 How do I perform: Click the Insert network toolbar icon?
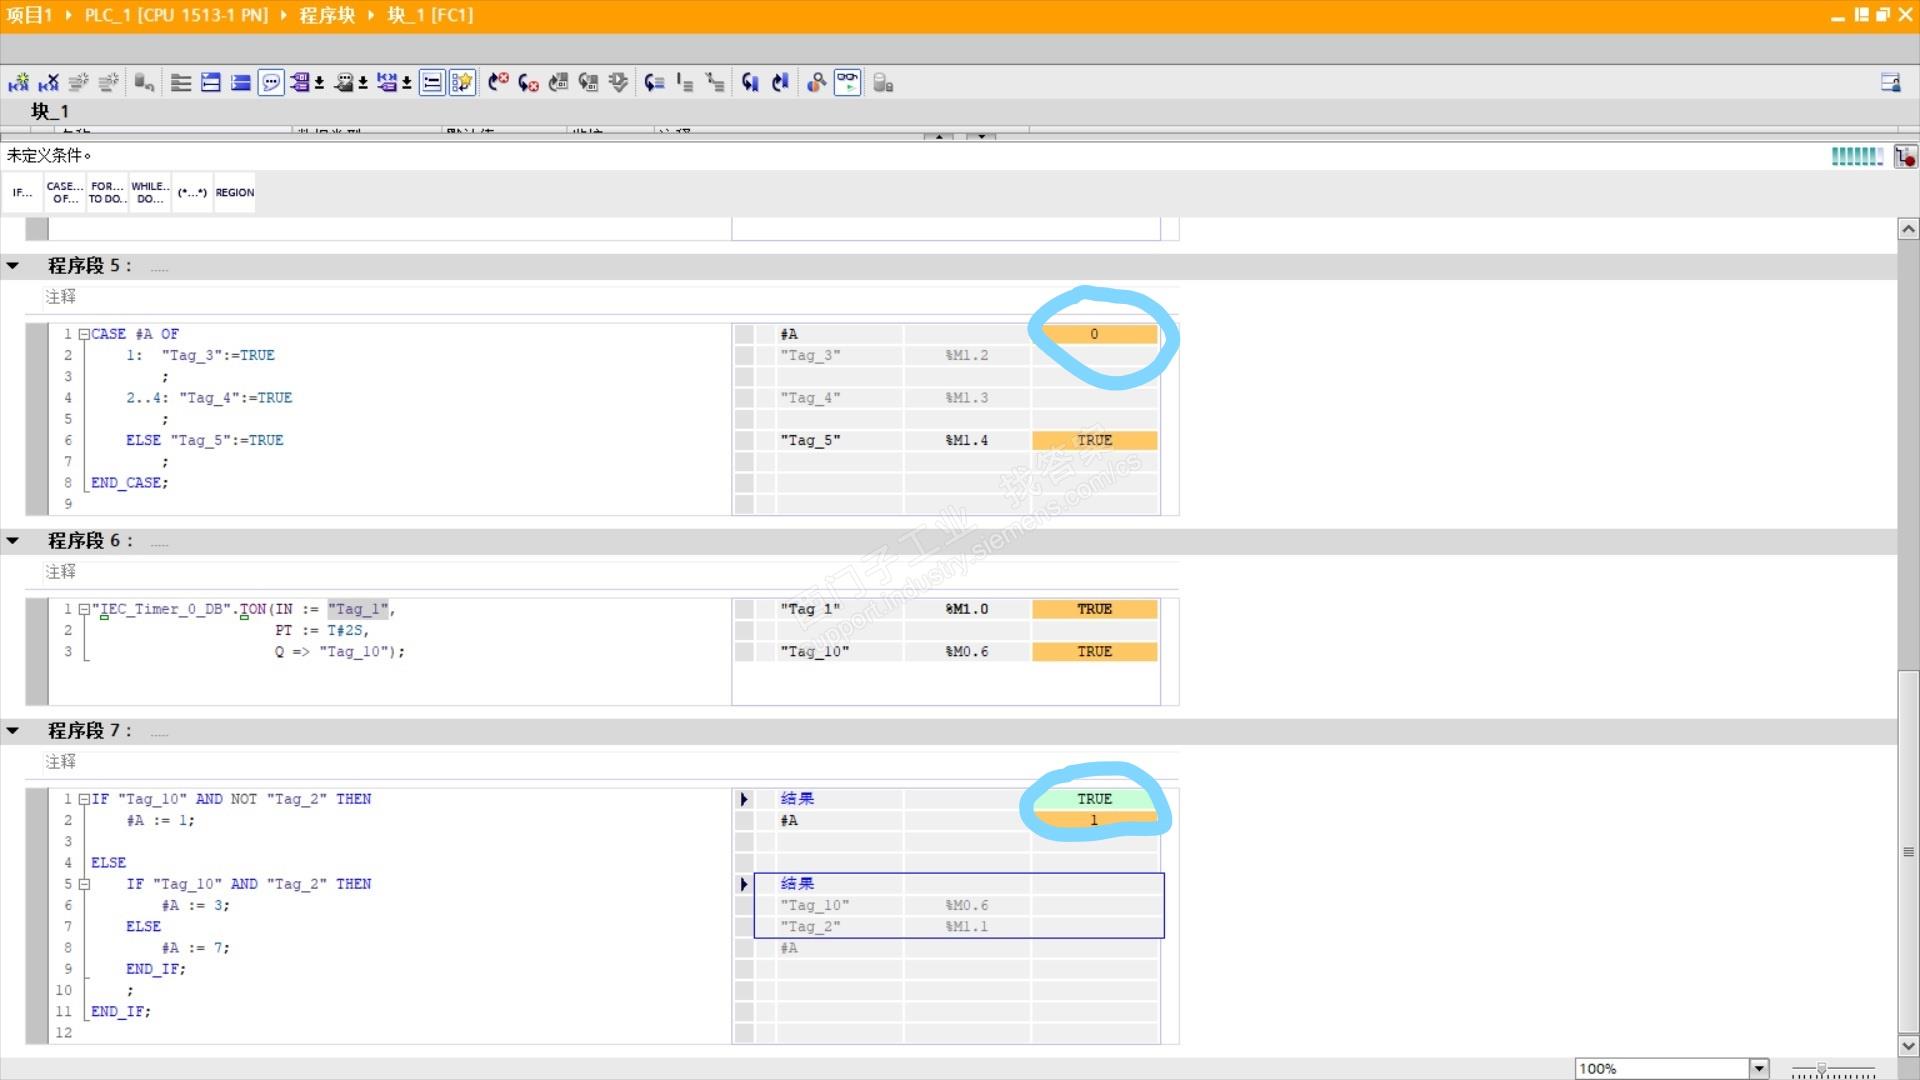point(19,83)
